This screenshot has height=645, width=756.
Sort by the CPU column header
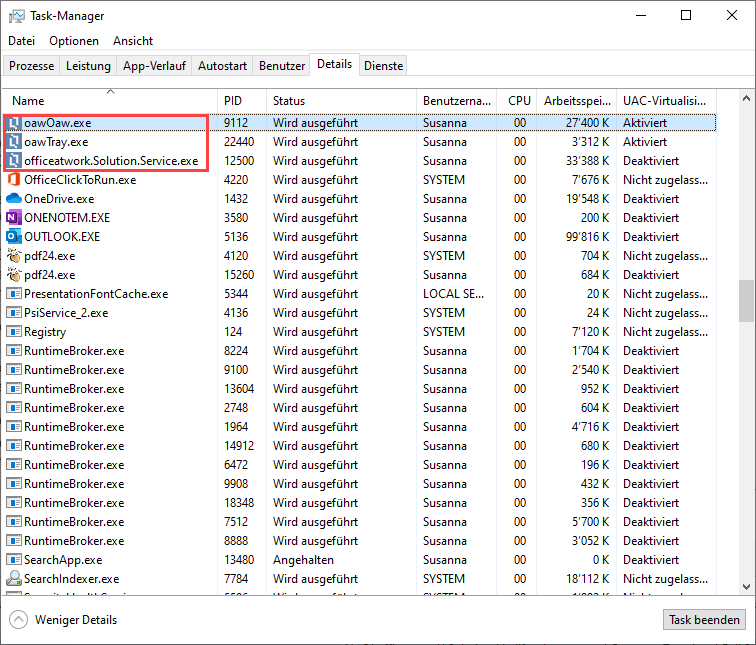(x=517, y=101)
